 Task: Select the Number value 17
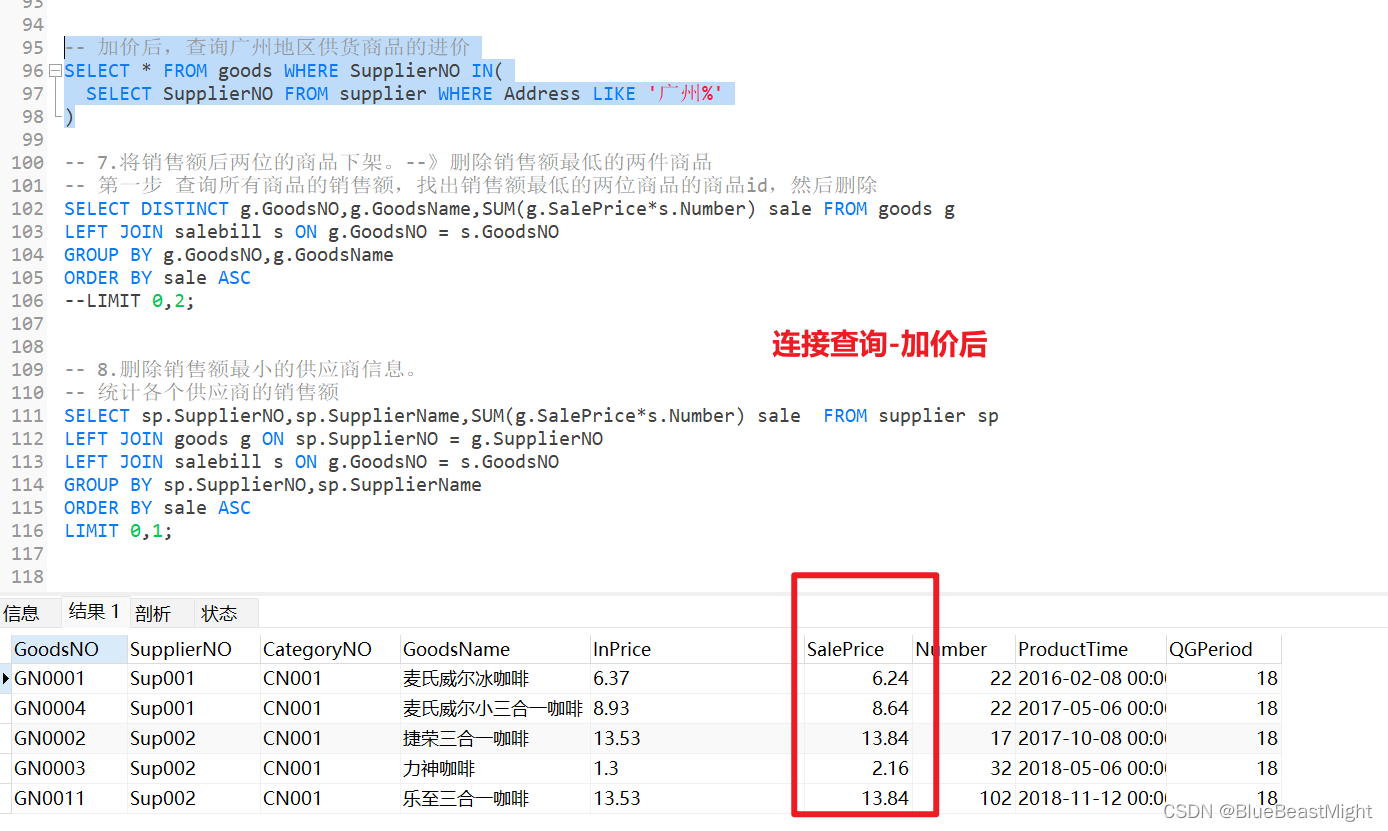point(964,739)
